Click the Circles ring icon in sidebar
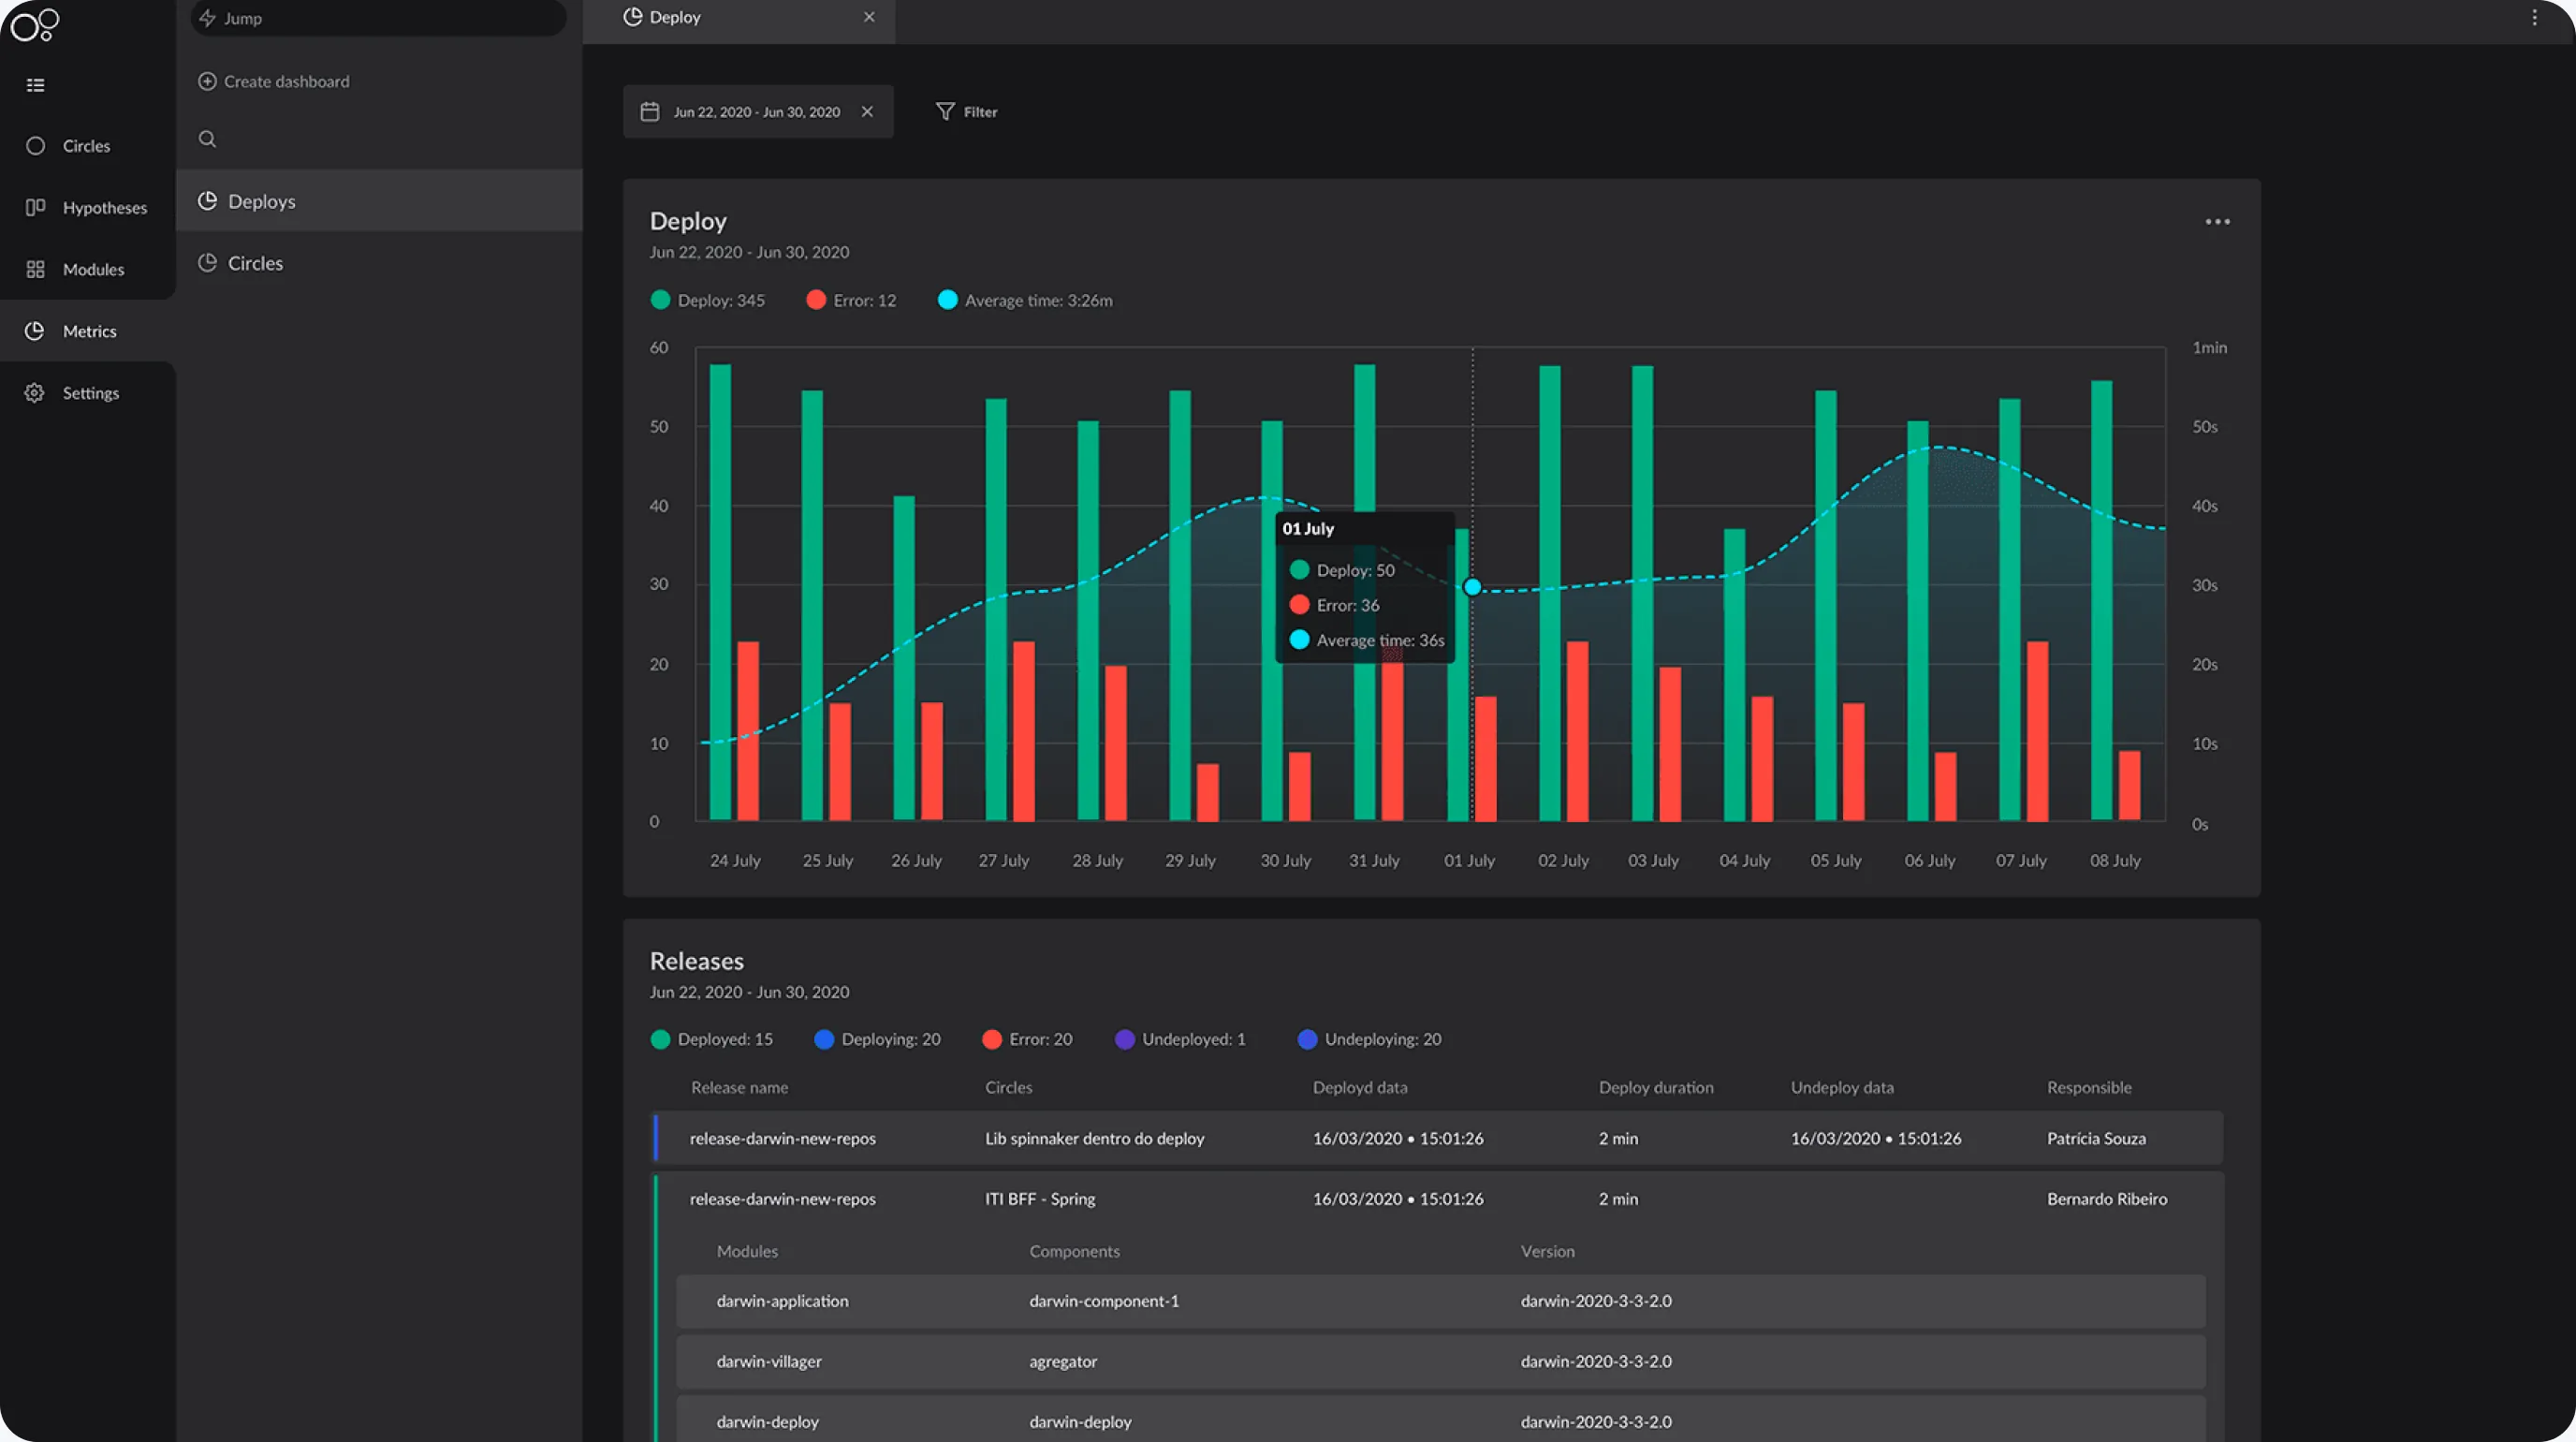 point(35,146)
